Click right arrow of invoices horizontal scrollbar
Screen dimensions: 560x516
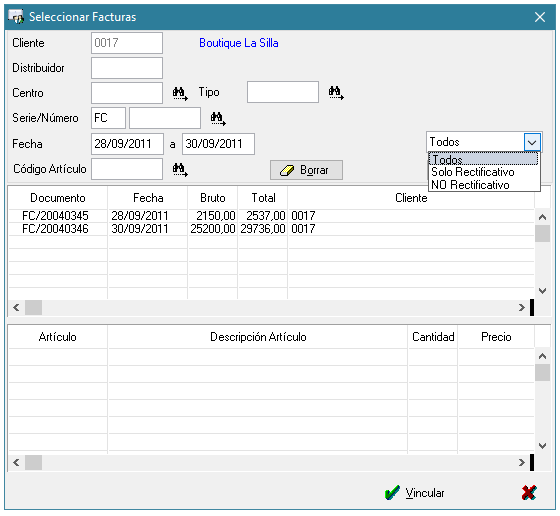pyautogui.click(x=522, y=307)
